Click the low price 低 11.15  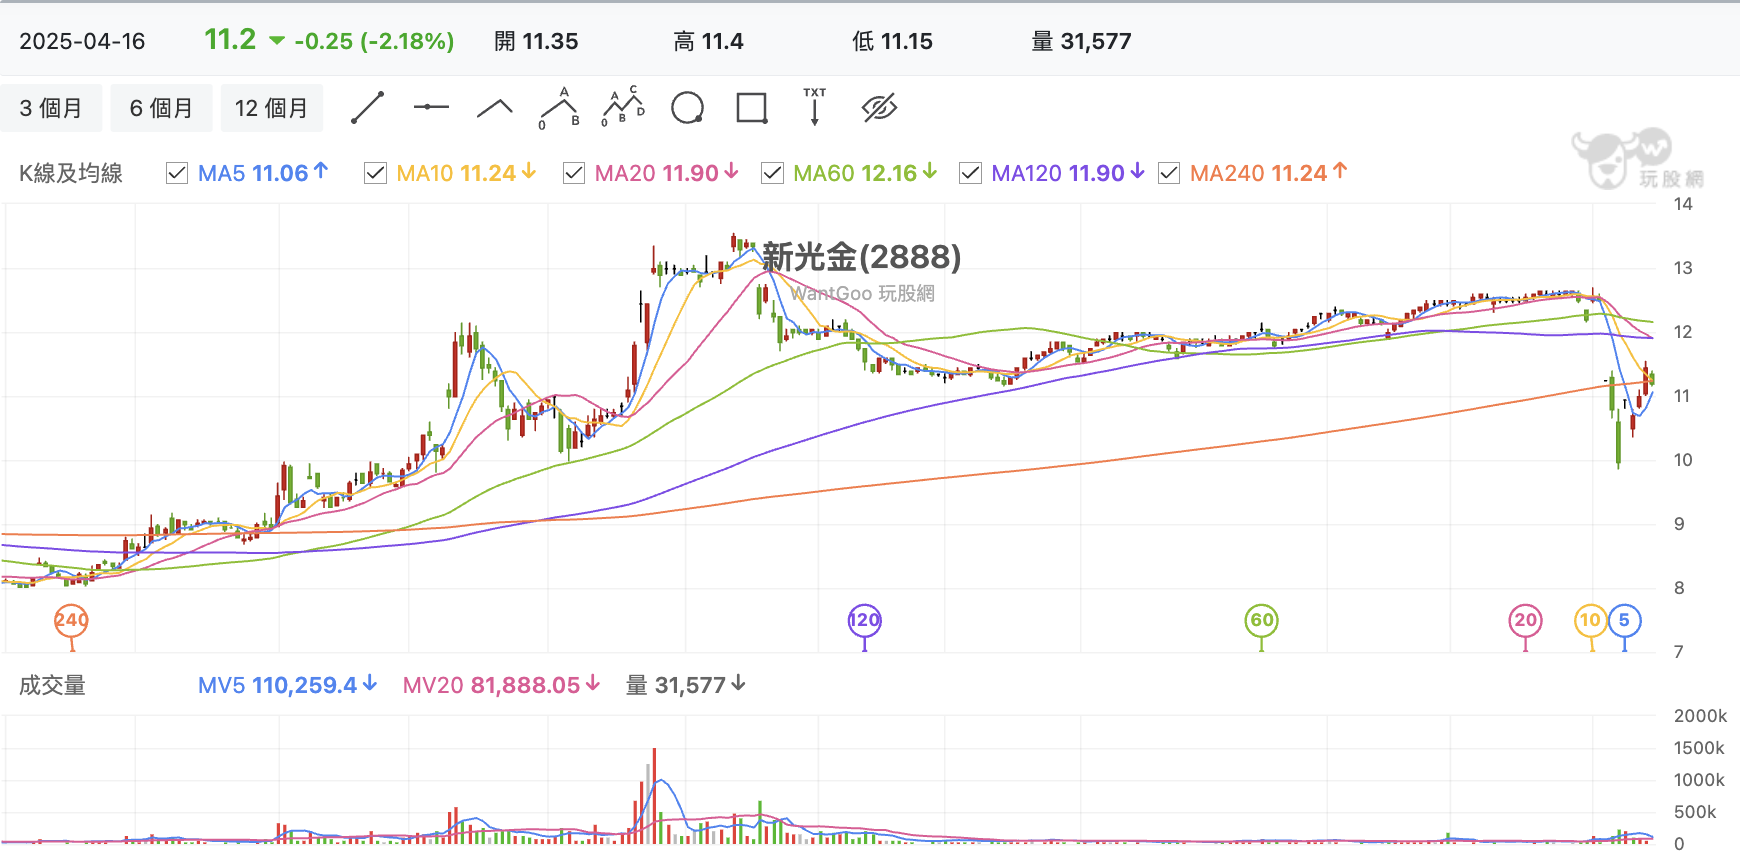(892, 41)
